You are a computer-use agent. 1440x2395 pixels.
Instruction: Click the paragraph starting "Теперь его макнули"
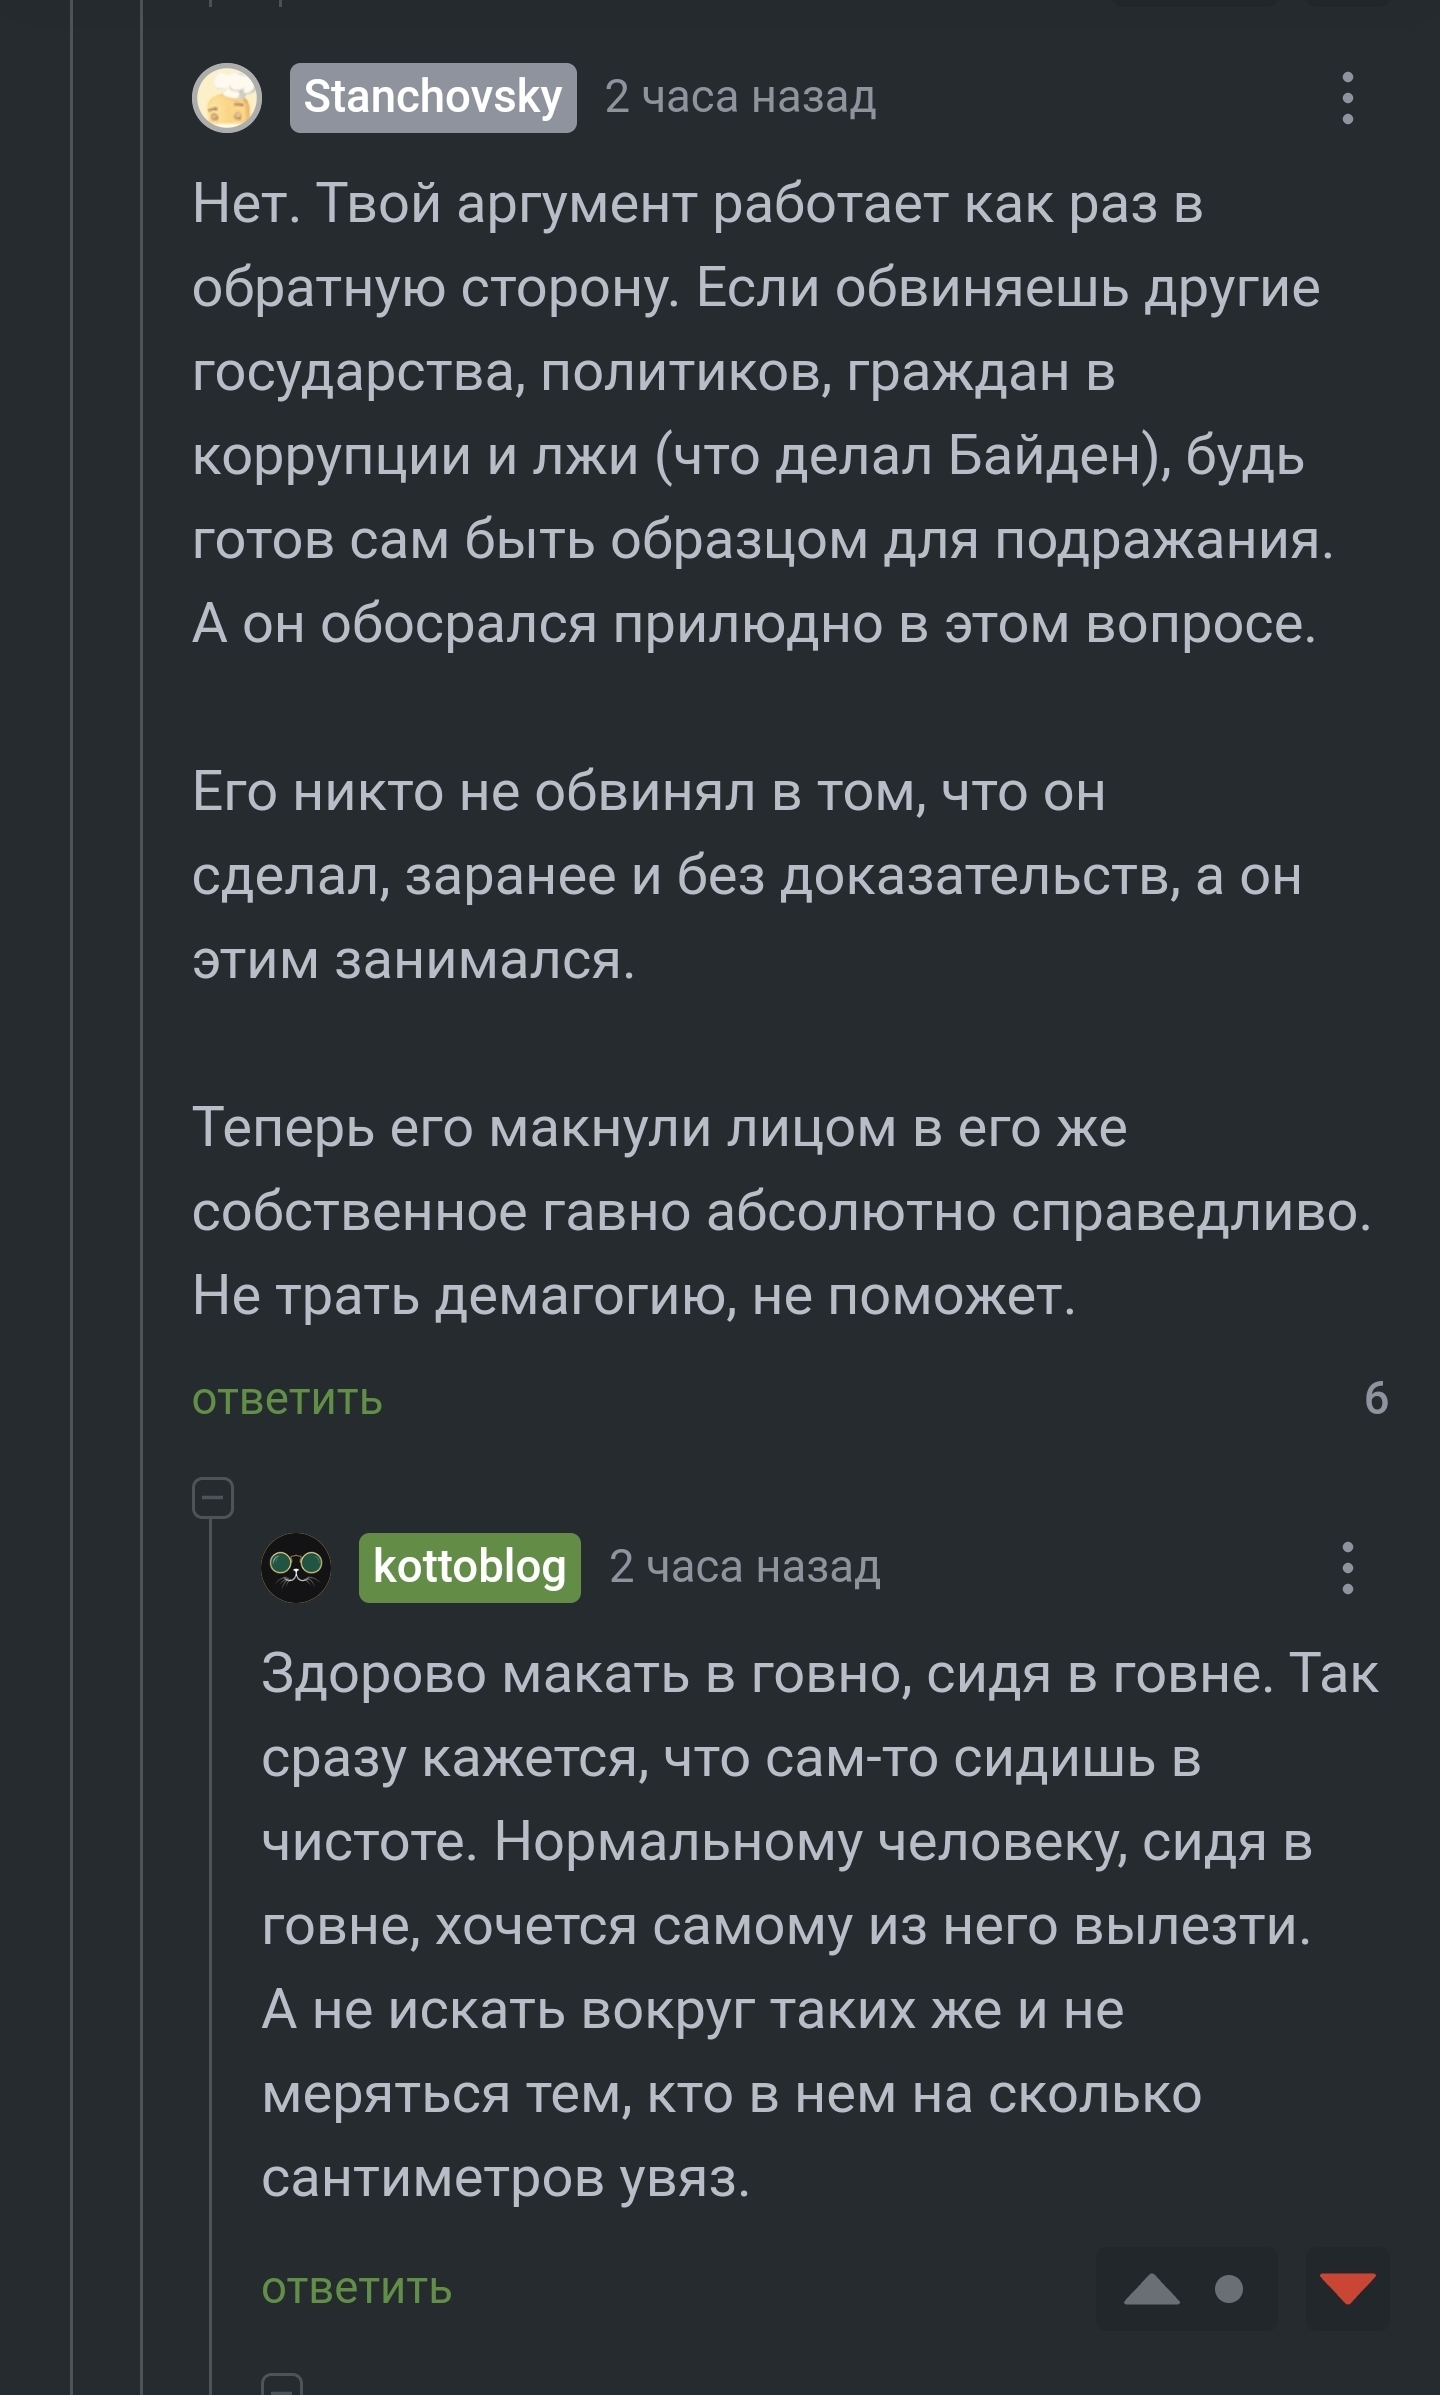[x=700, y=1212]
